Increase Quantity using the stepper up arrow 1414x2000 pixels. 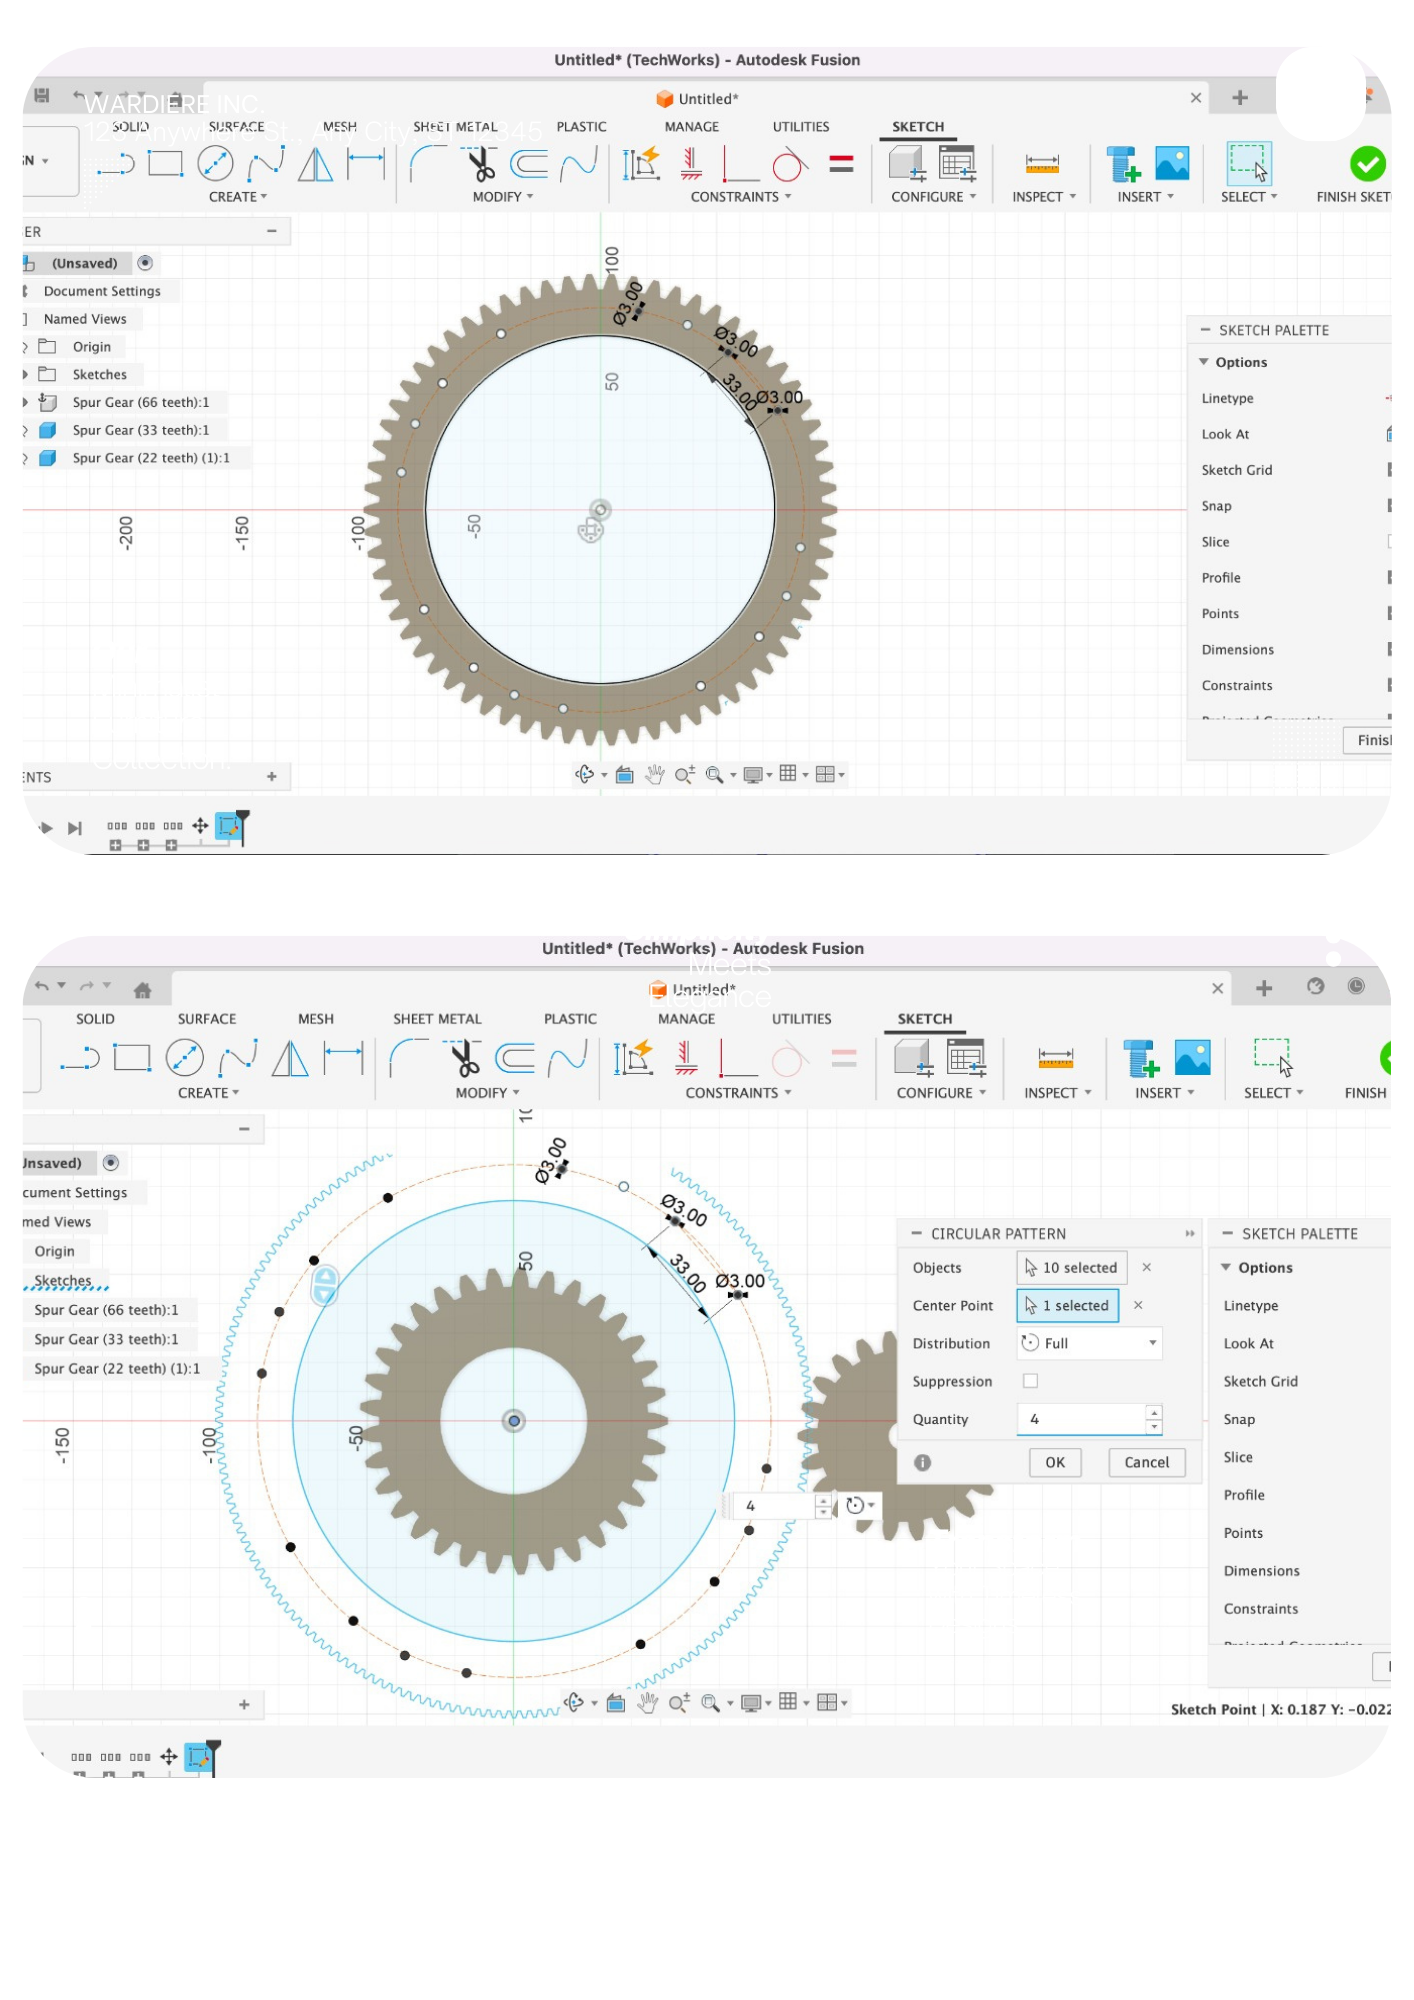(1154, 1412)
